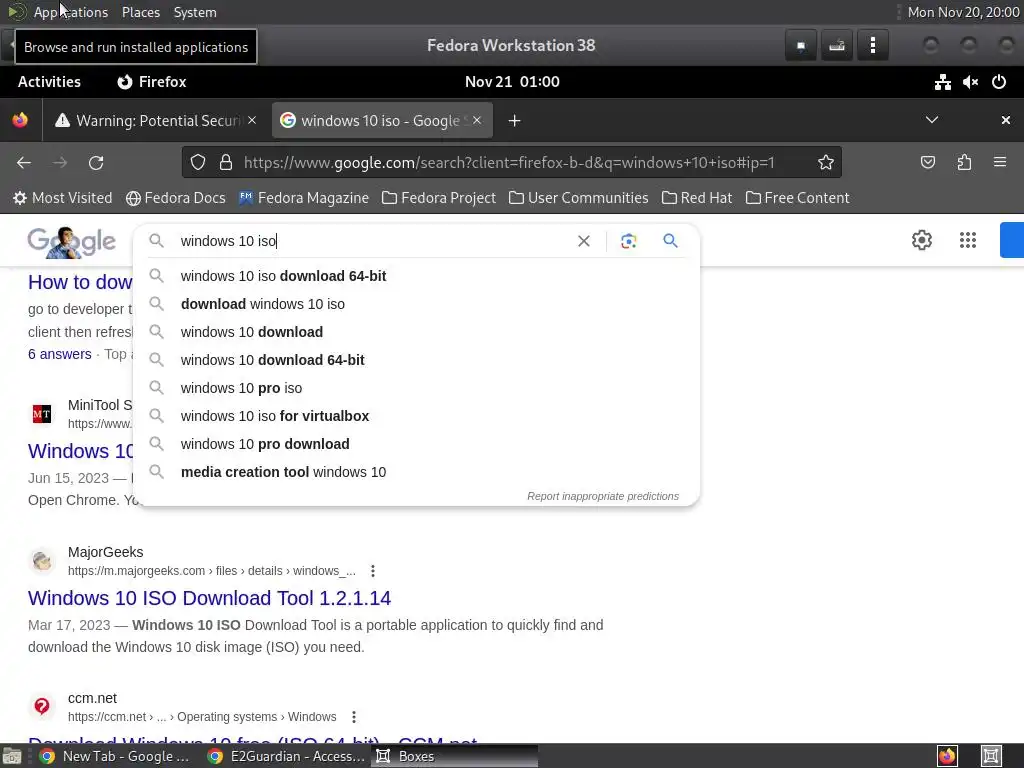Open the Fedora Project bookmarks folder

point(439,198)
